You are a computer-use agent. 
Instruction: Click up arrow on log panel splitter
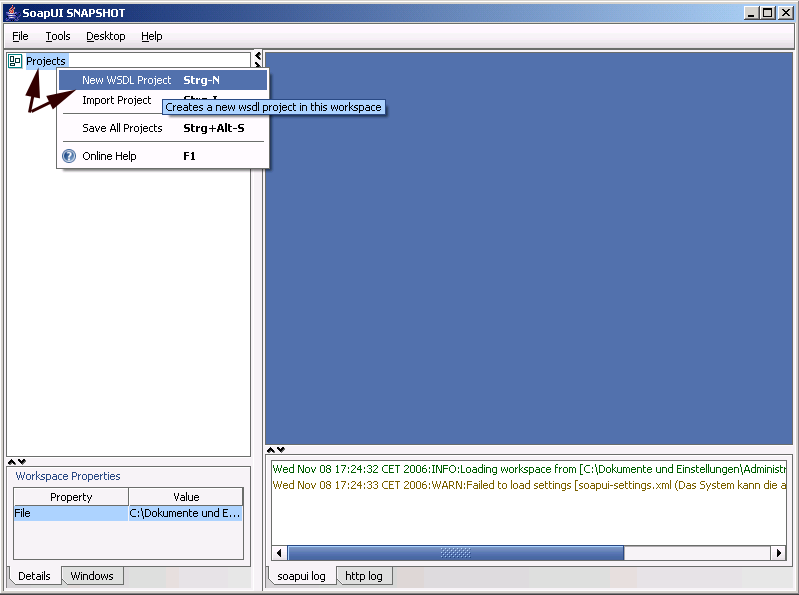(x=271, y=449)
